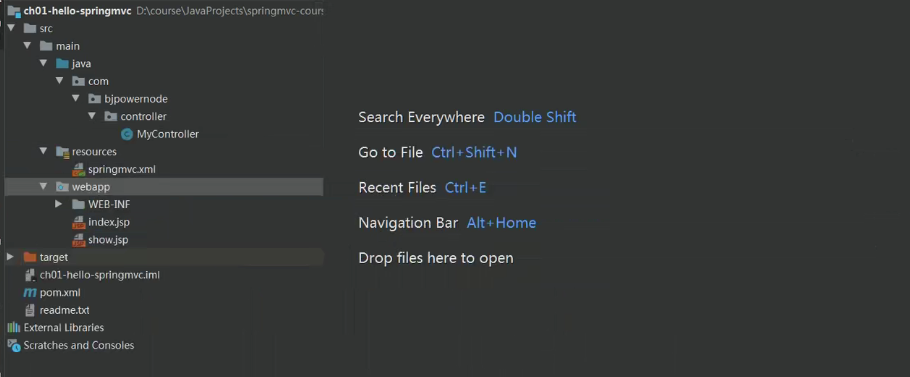Image resolution: width=910 pixels, height=377 pixels.
Task: Click the springmvc.xml file icon
Action: (78, 169)
